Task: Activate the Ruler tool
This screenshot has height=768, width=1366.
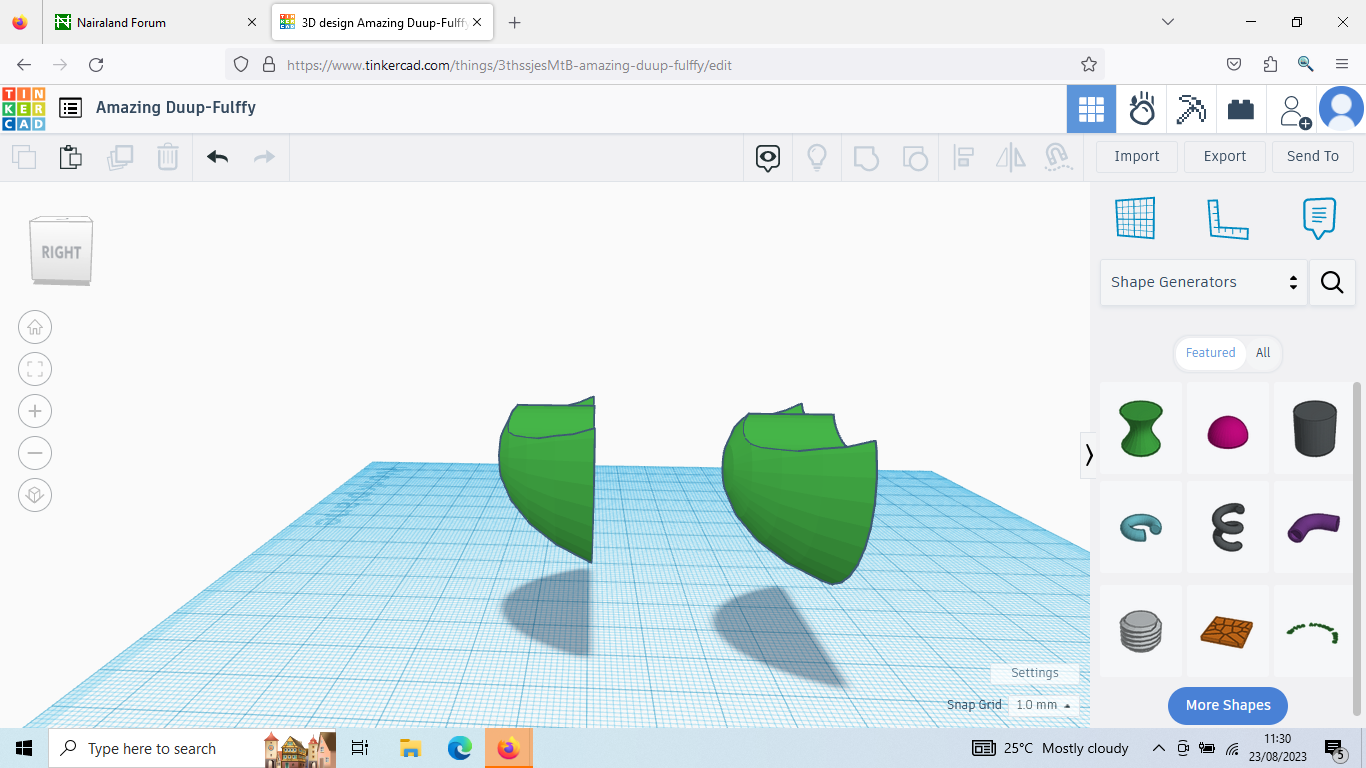Action: 1228,218
